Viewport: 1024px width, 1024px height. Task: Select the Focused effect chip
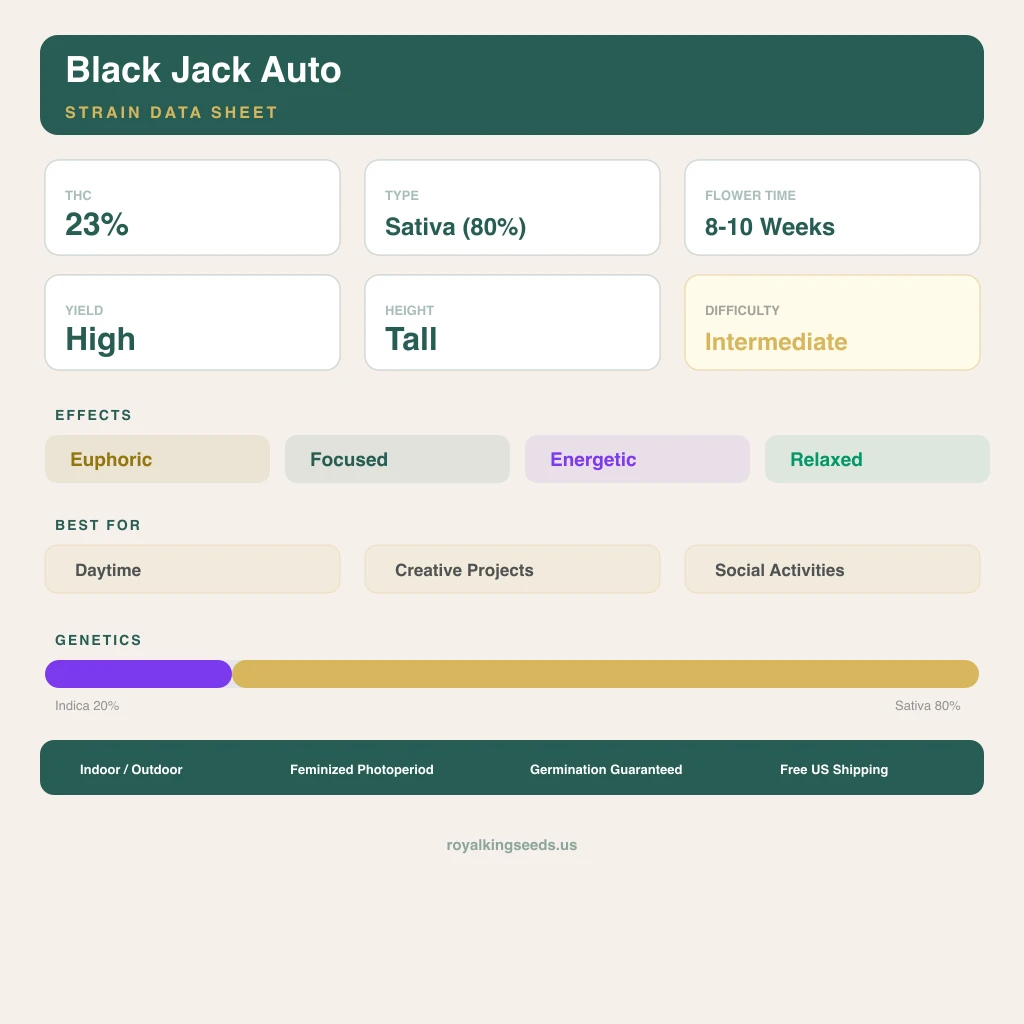click(397, 459)
